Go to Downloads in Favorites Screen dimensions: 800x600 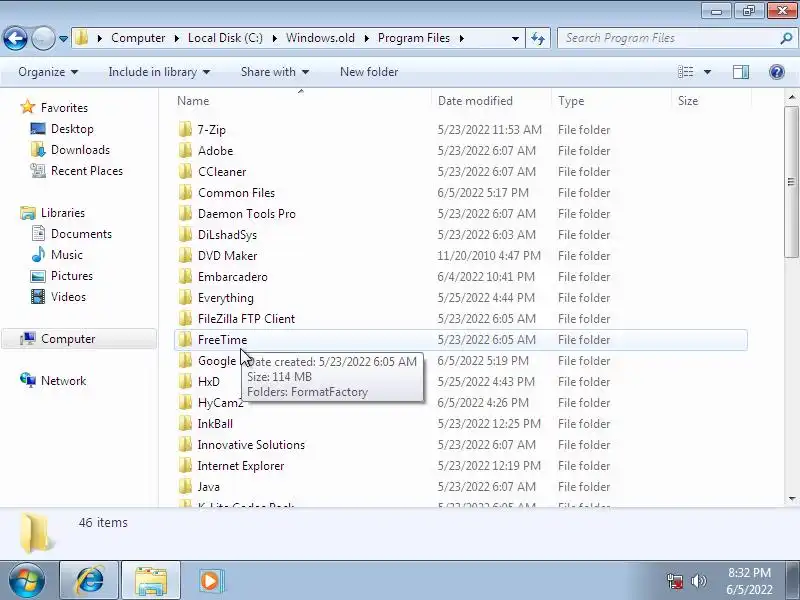pos(81,149)
